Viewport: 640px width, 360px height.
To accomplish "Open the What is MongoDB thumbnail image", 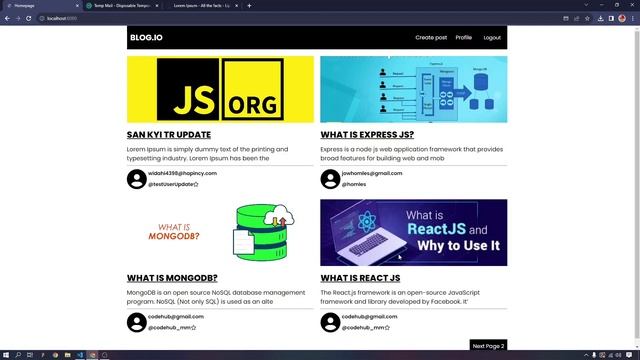I will 220,233.
